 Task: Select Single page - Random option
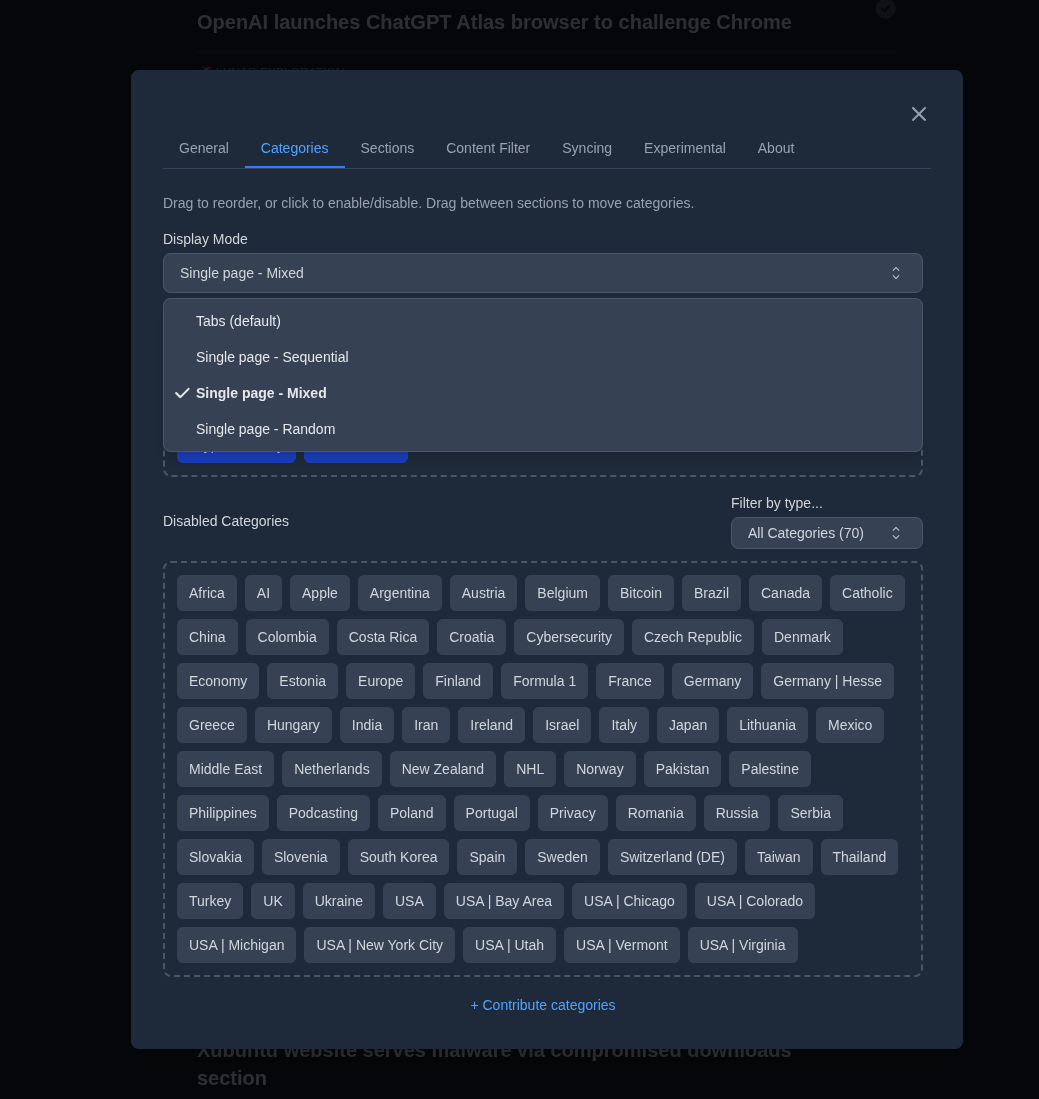coord(265,429)
